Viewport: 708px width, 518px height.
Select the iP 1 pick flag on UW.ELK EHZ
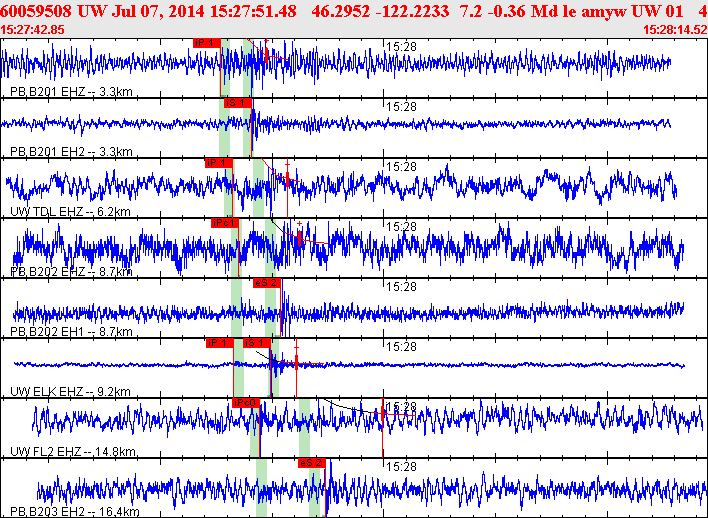tap(220, 343)
